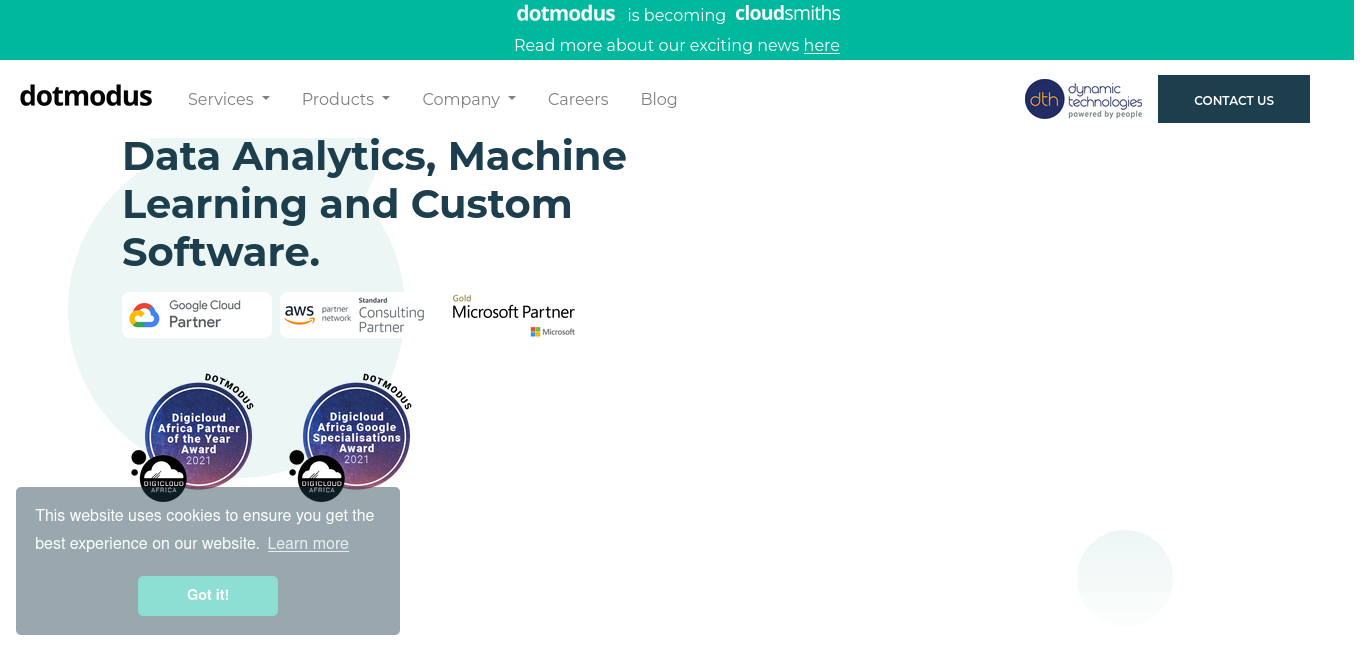This screenshot has width=1366, height=651.
Task: Click the Gold Microsoft Partner badge
Action: click(513, 315)
